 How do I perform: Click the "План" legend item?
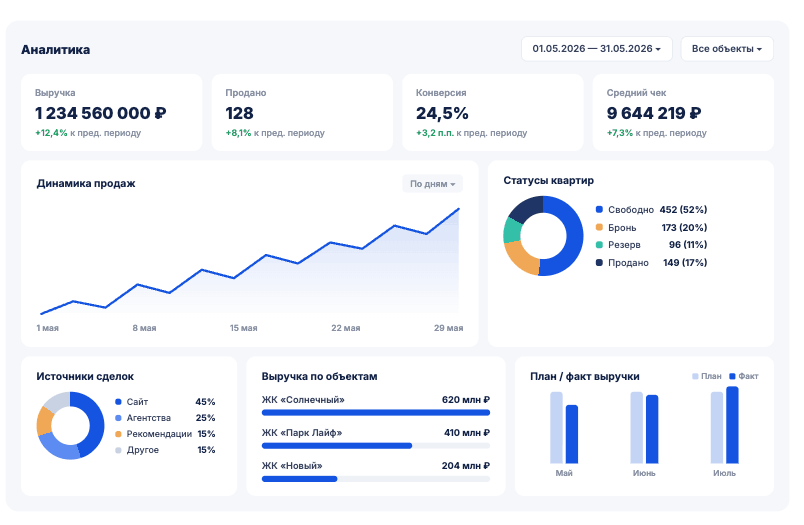707,376
